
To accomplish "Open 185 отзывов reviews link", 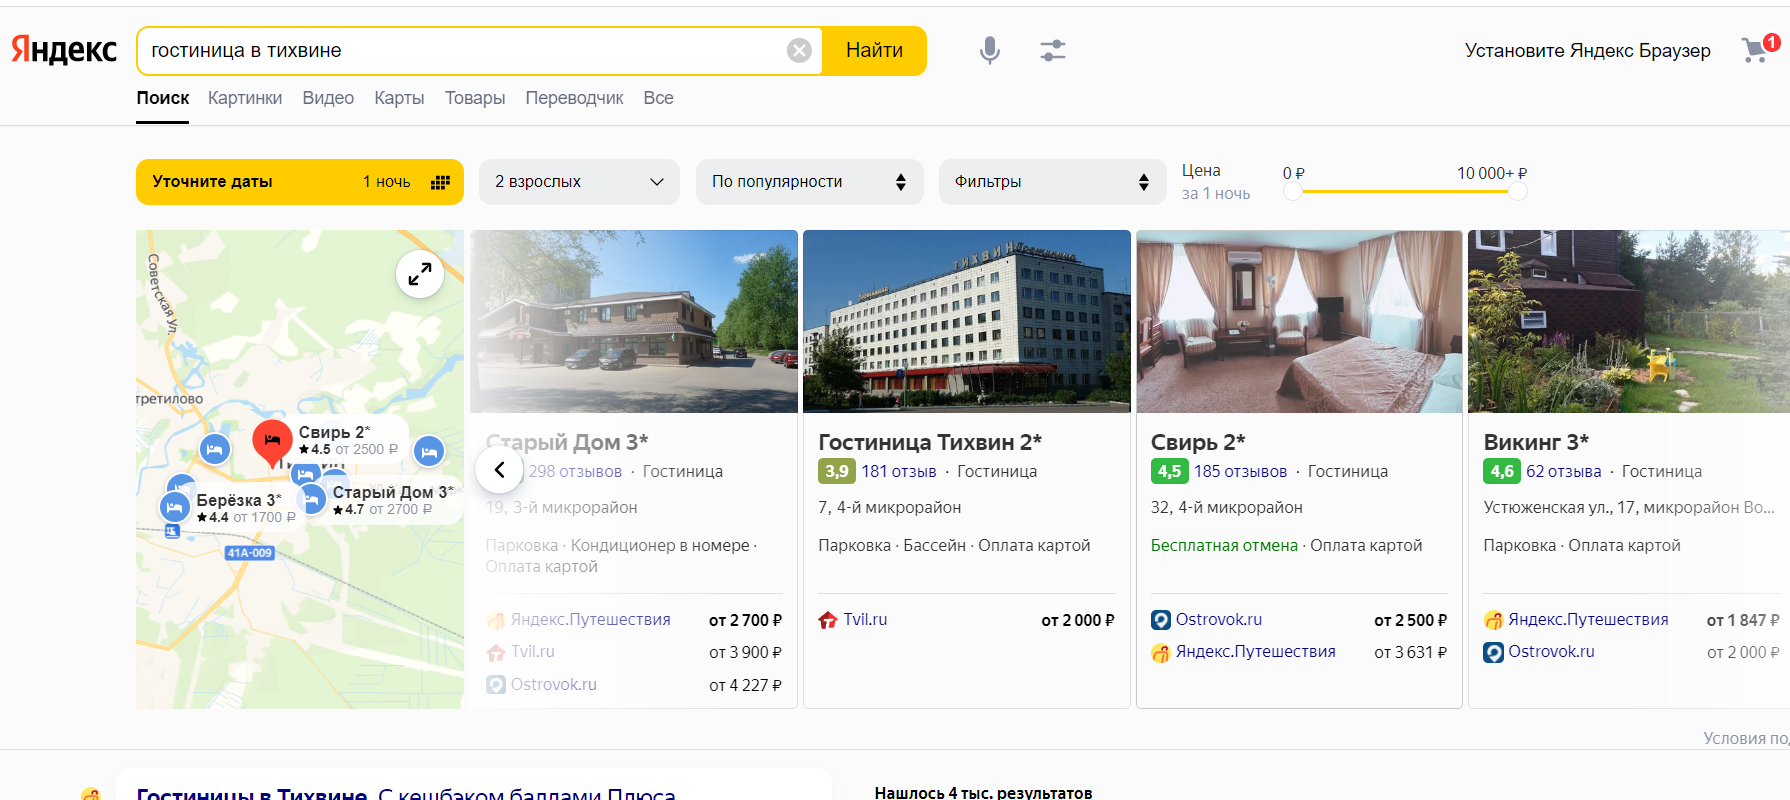I will pos(1240,471).
